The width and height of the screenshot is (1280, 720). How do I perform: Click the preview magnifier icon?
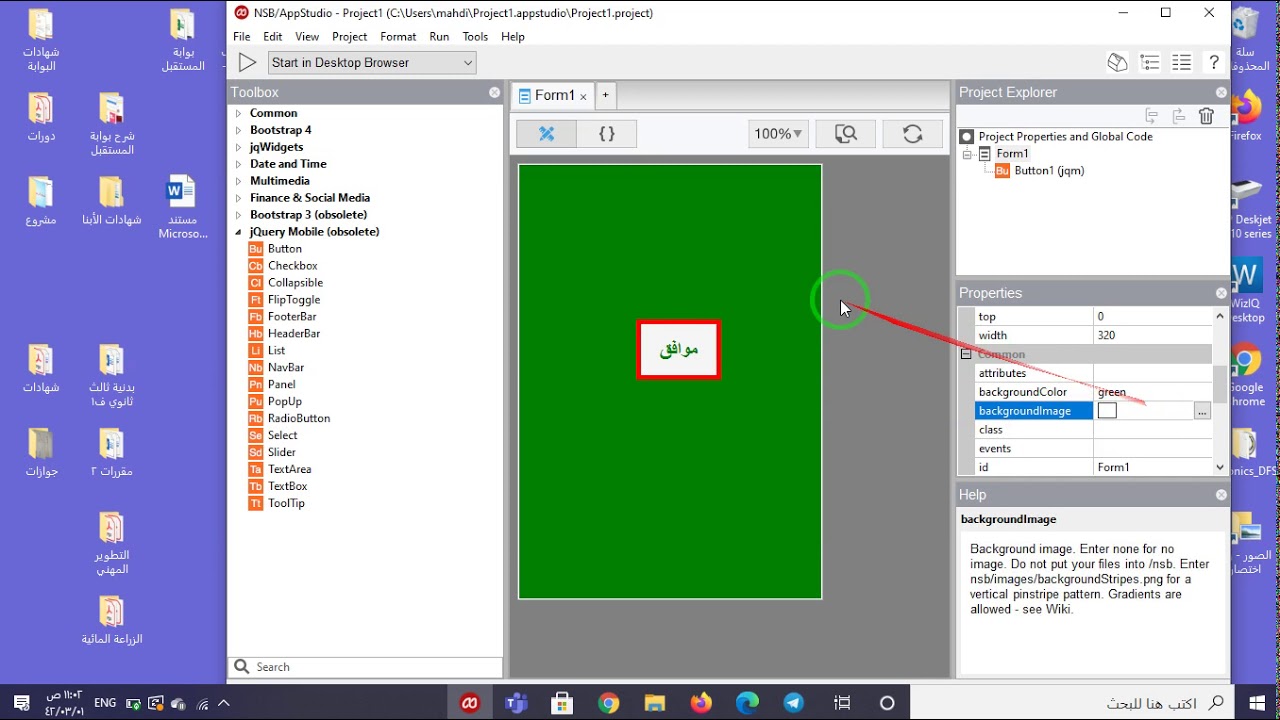point(846,134)
